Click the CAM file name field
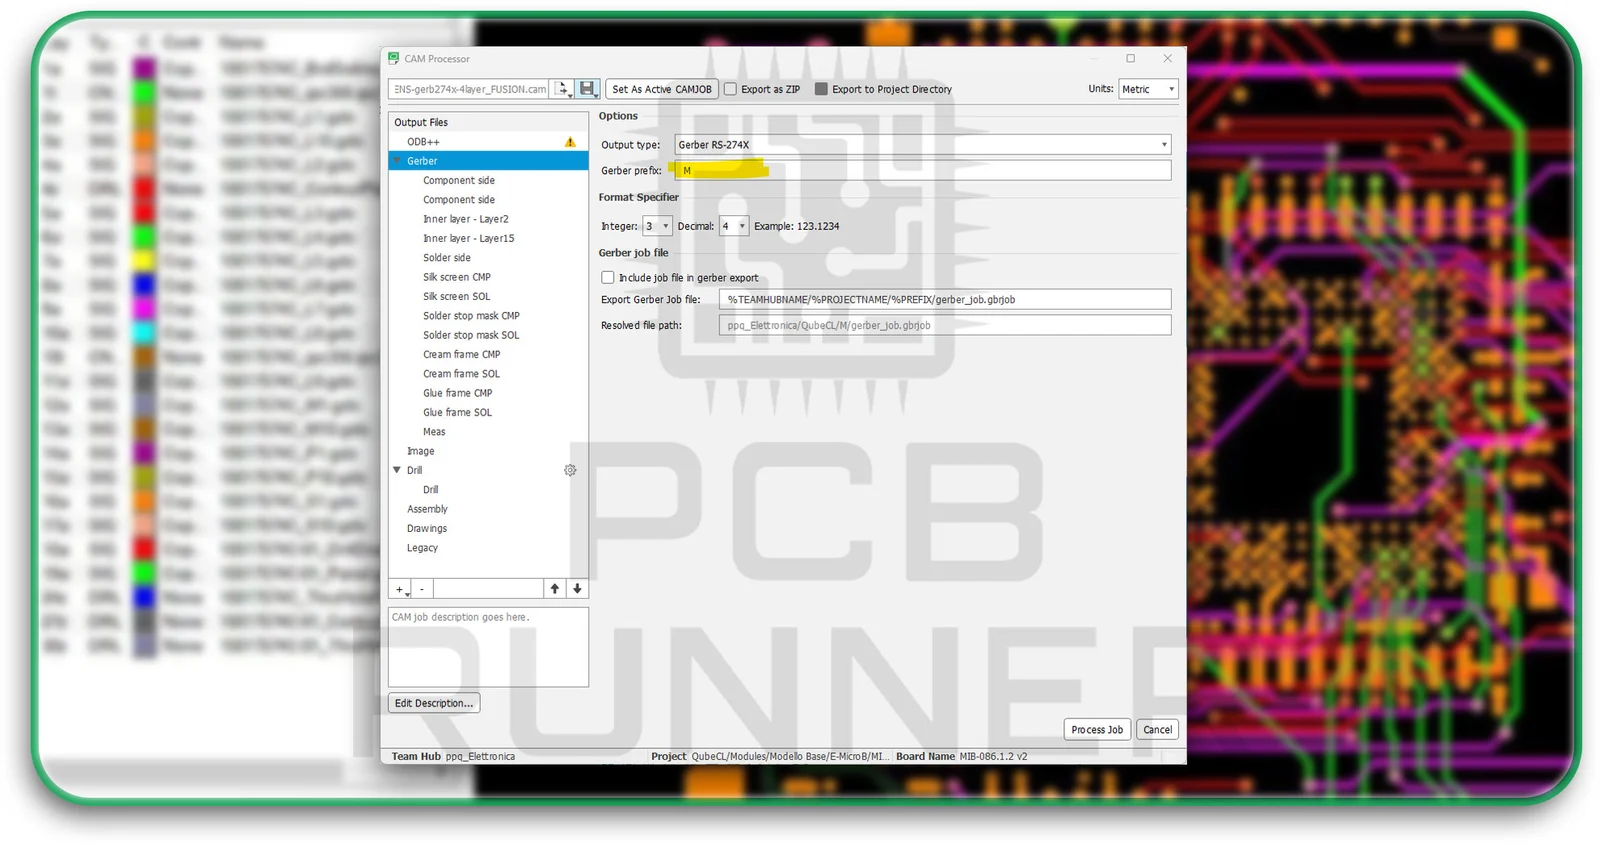This screenshot has width=1600, height=844. coord(469,89)
